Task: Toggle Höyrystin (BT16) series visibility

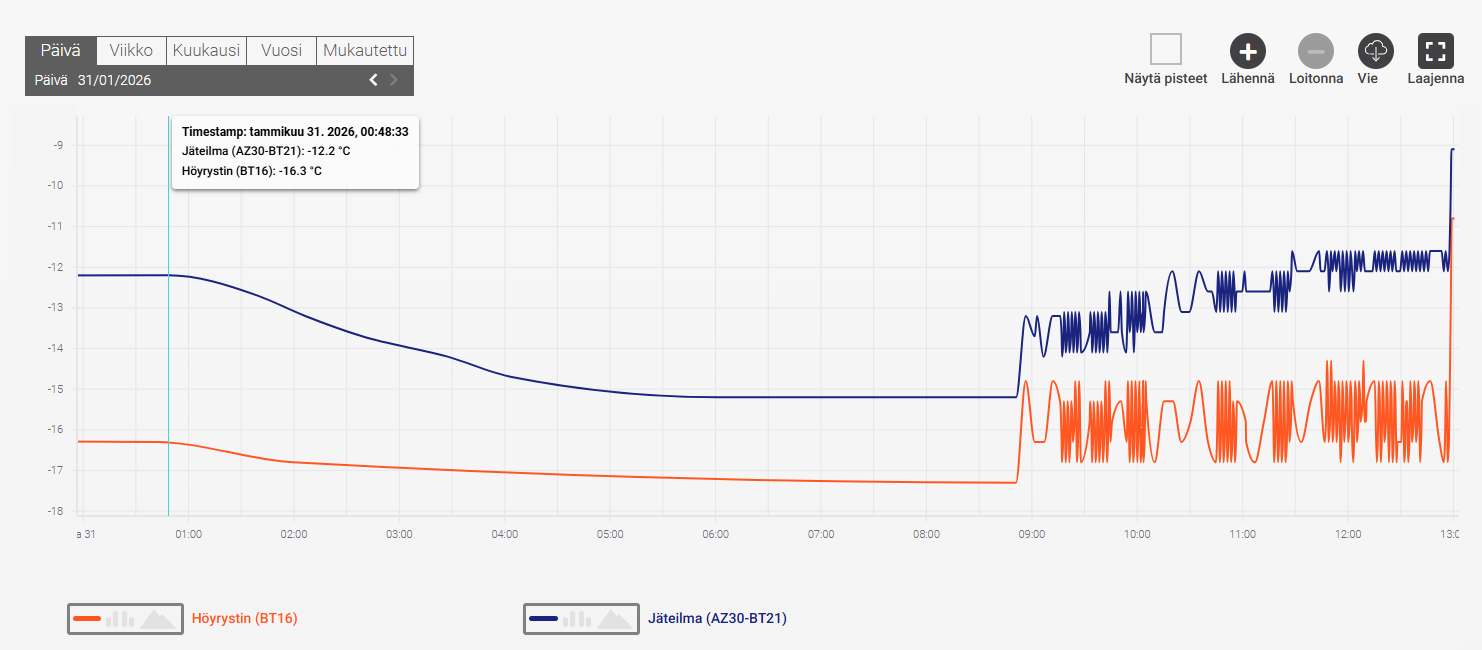Action: pos(244,619)
